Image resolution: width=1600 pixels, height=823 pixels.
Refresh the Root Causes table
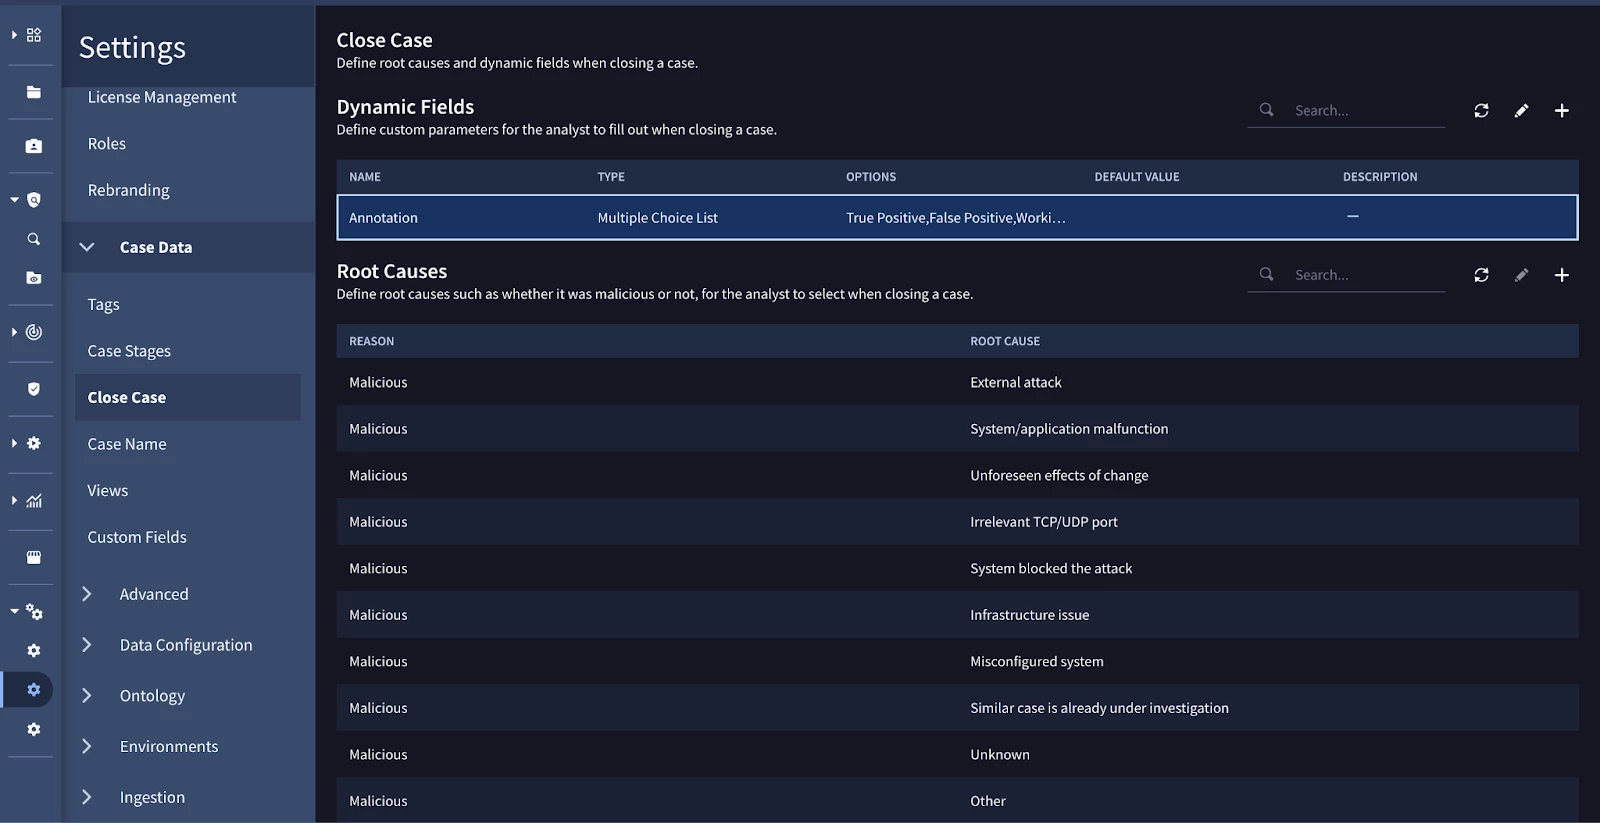(1481, 275)
